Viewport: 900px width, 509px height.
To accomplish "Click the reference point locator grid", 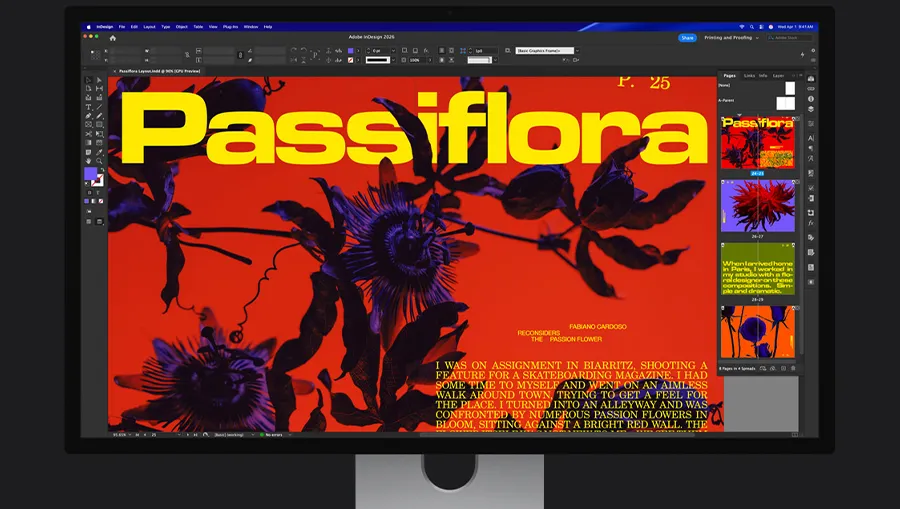I will [x=94, y=55].
